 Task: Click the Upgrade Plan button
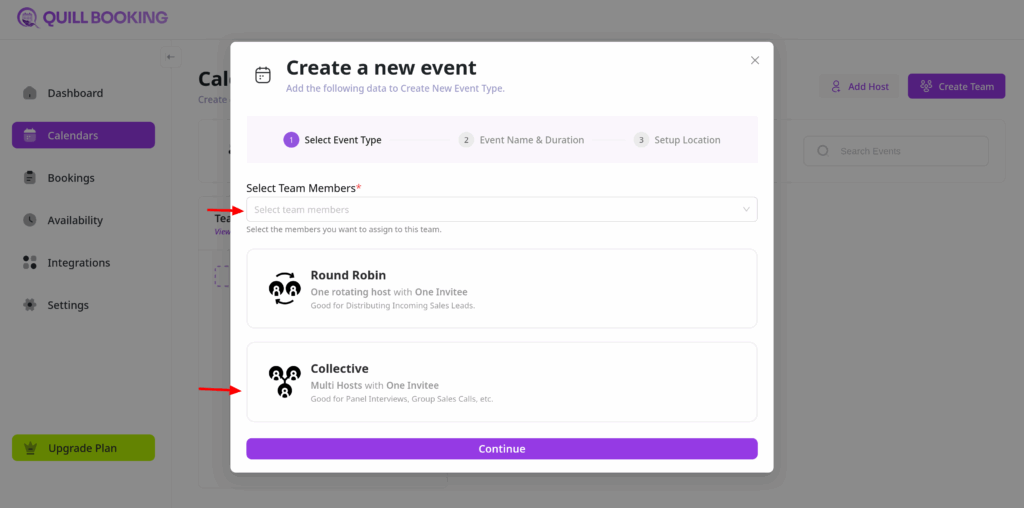pyautogui.click(x=83, y=448)
